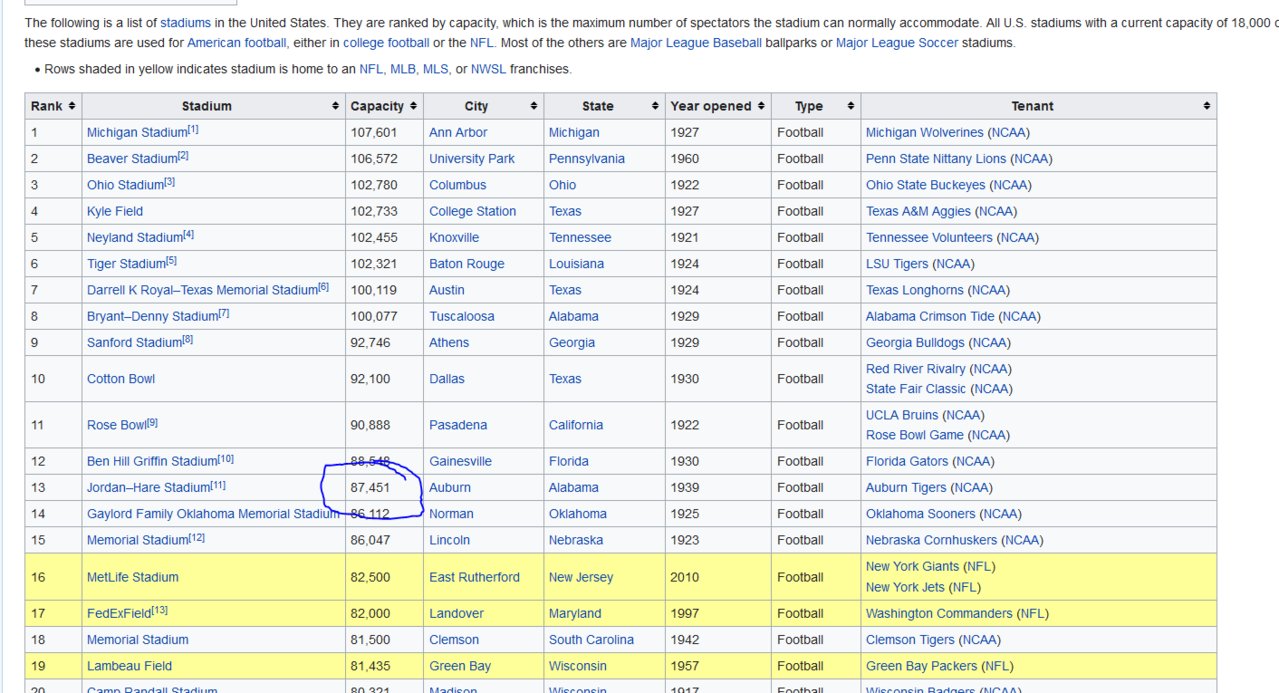Open Ben Hill Griffin Stadium link
The height and width of the screenshot is (693, 1279).
(152, 461)
